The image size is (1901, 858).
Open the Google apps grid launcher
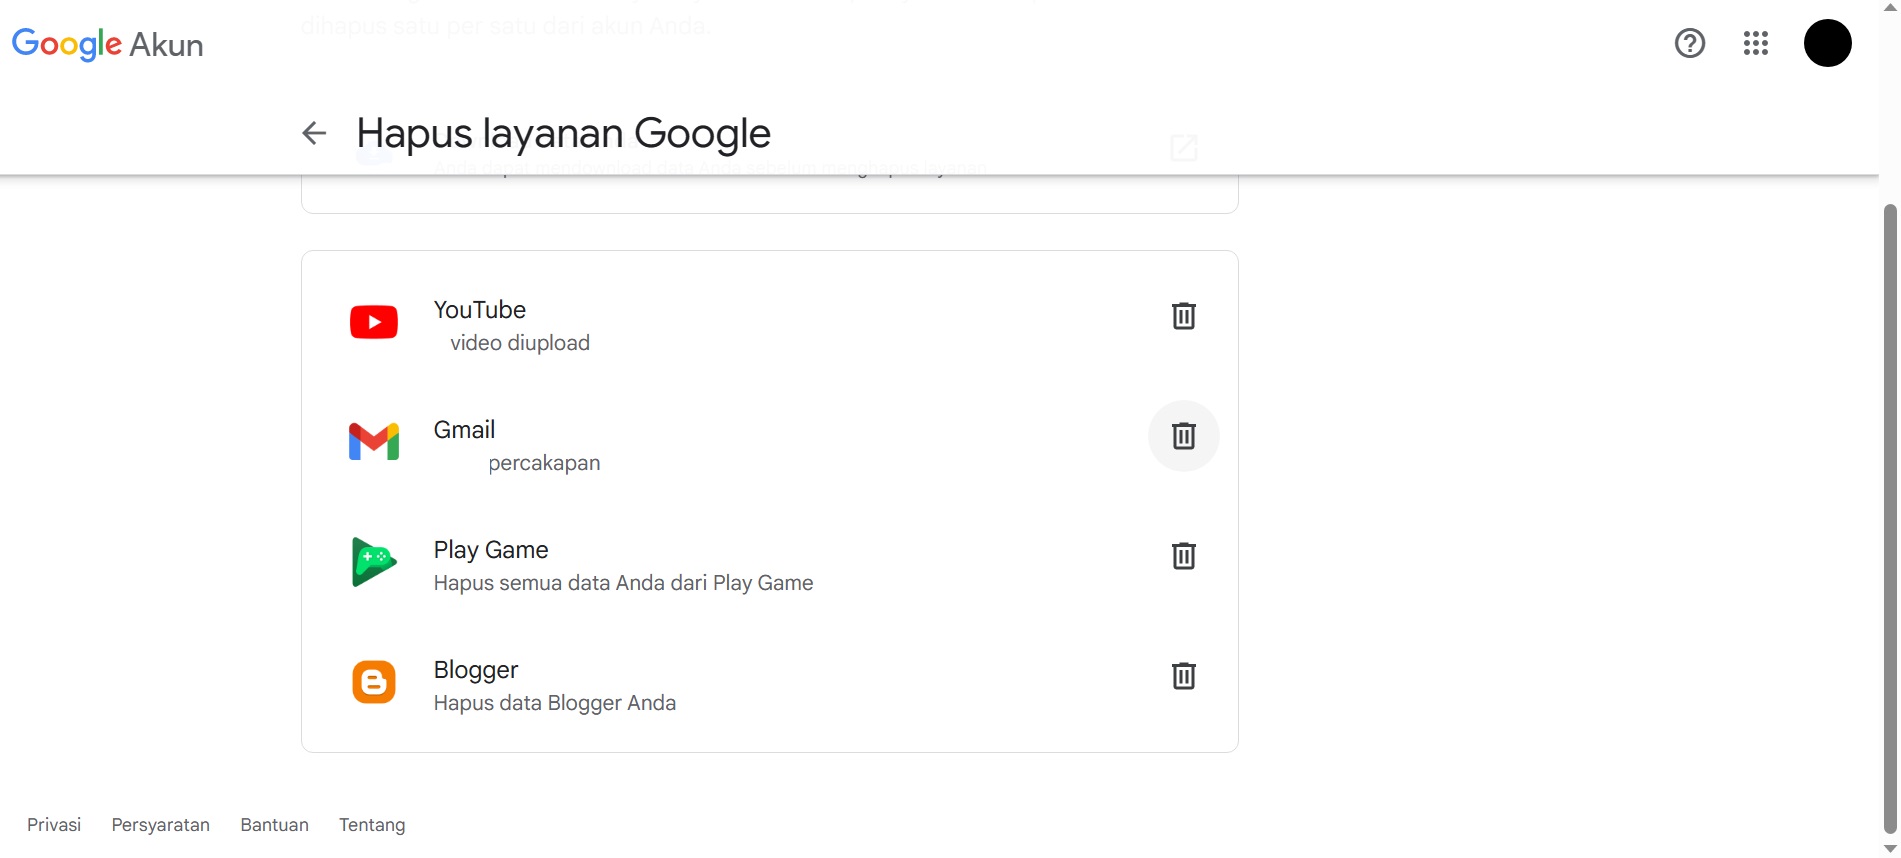[x=1756, y=43]
